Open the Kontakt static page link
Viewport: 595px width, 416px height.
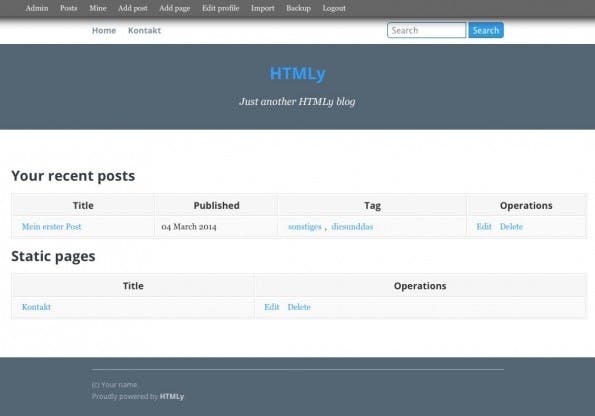pyautogui.click(x=36, y=307)
